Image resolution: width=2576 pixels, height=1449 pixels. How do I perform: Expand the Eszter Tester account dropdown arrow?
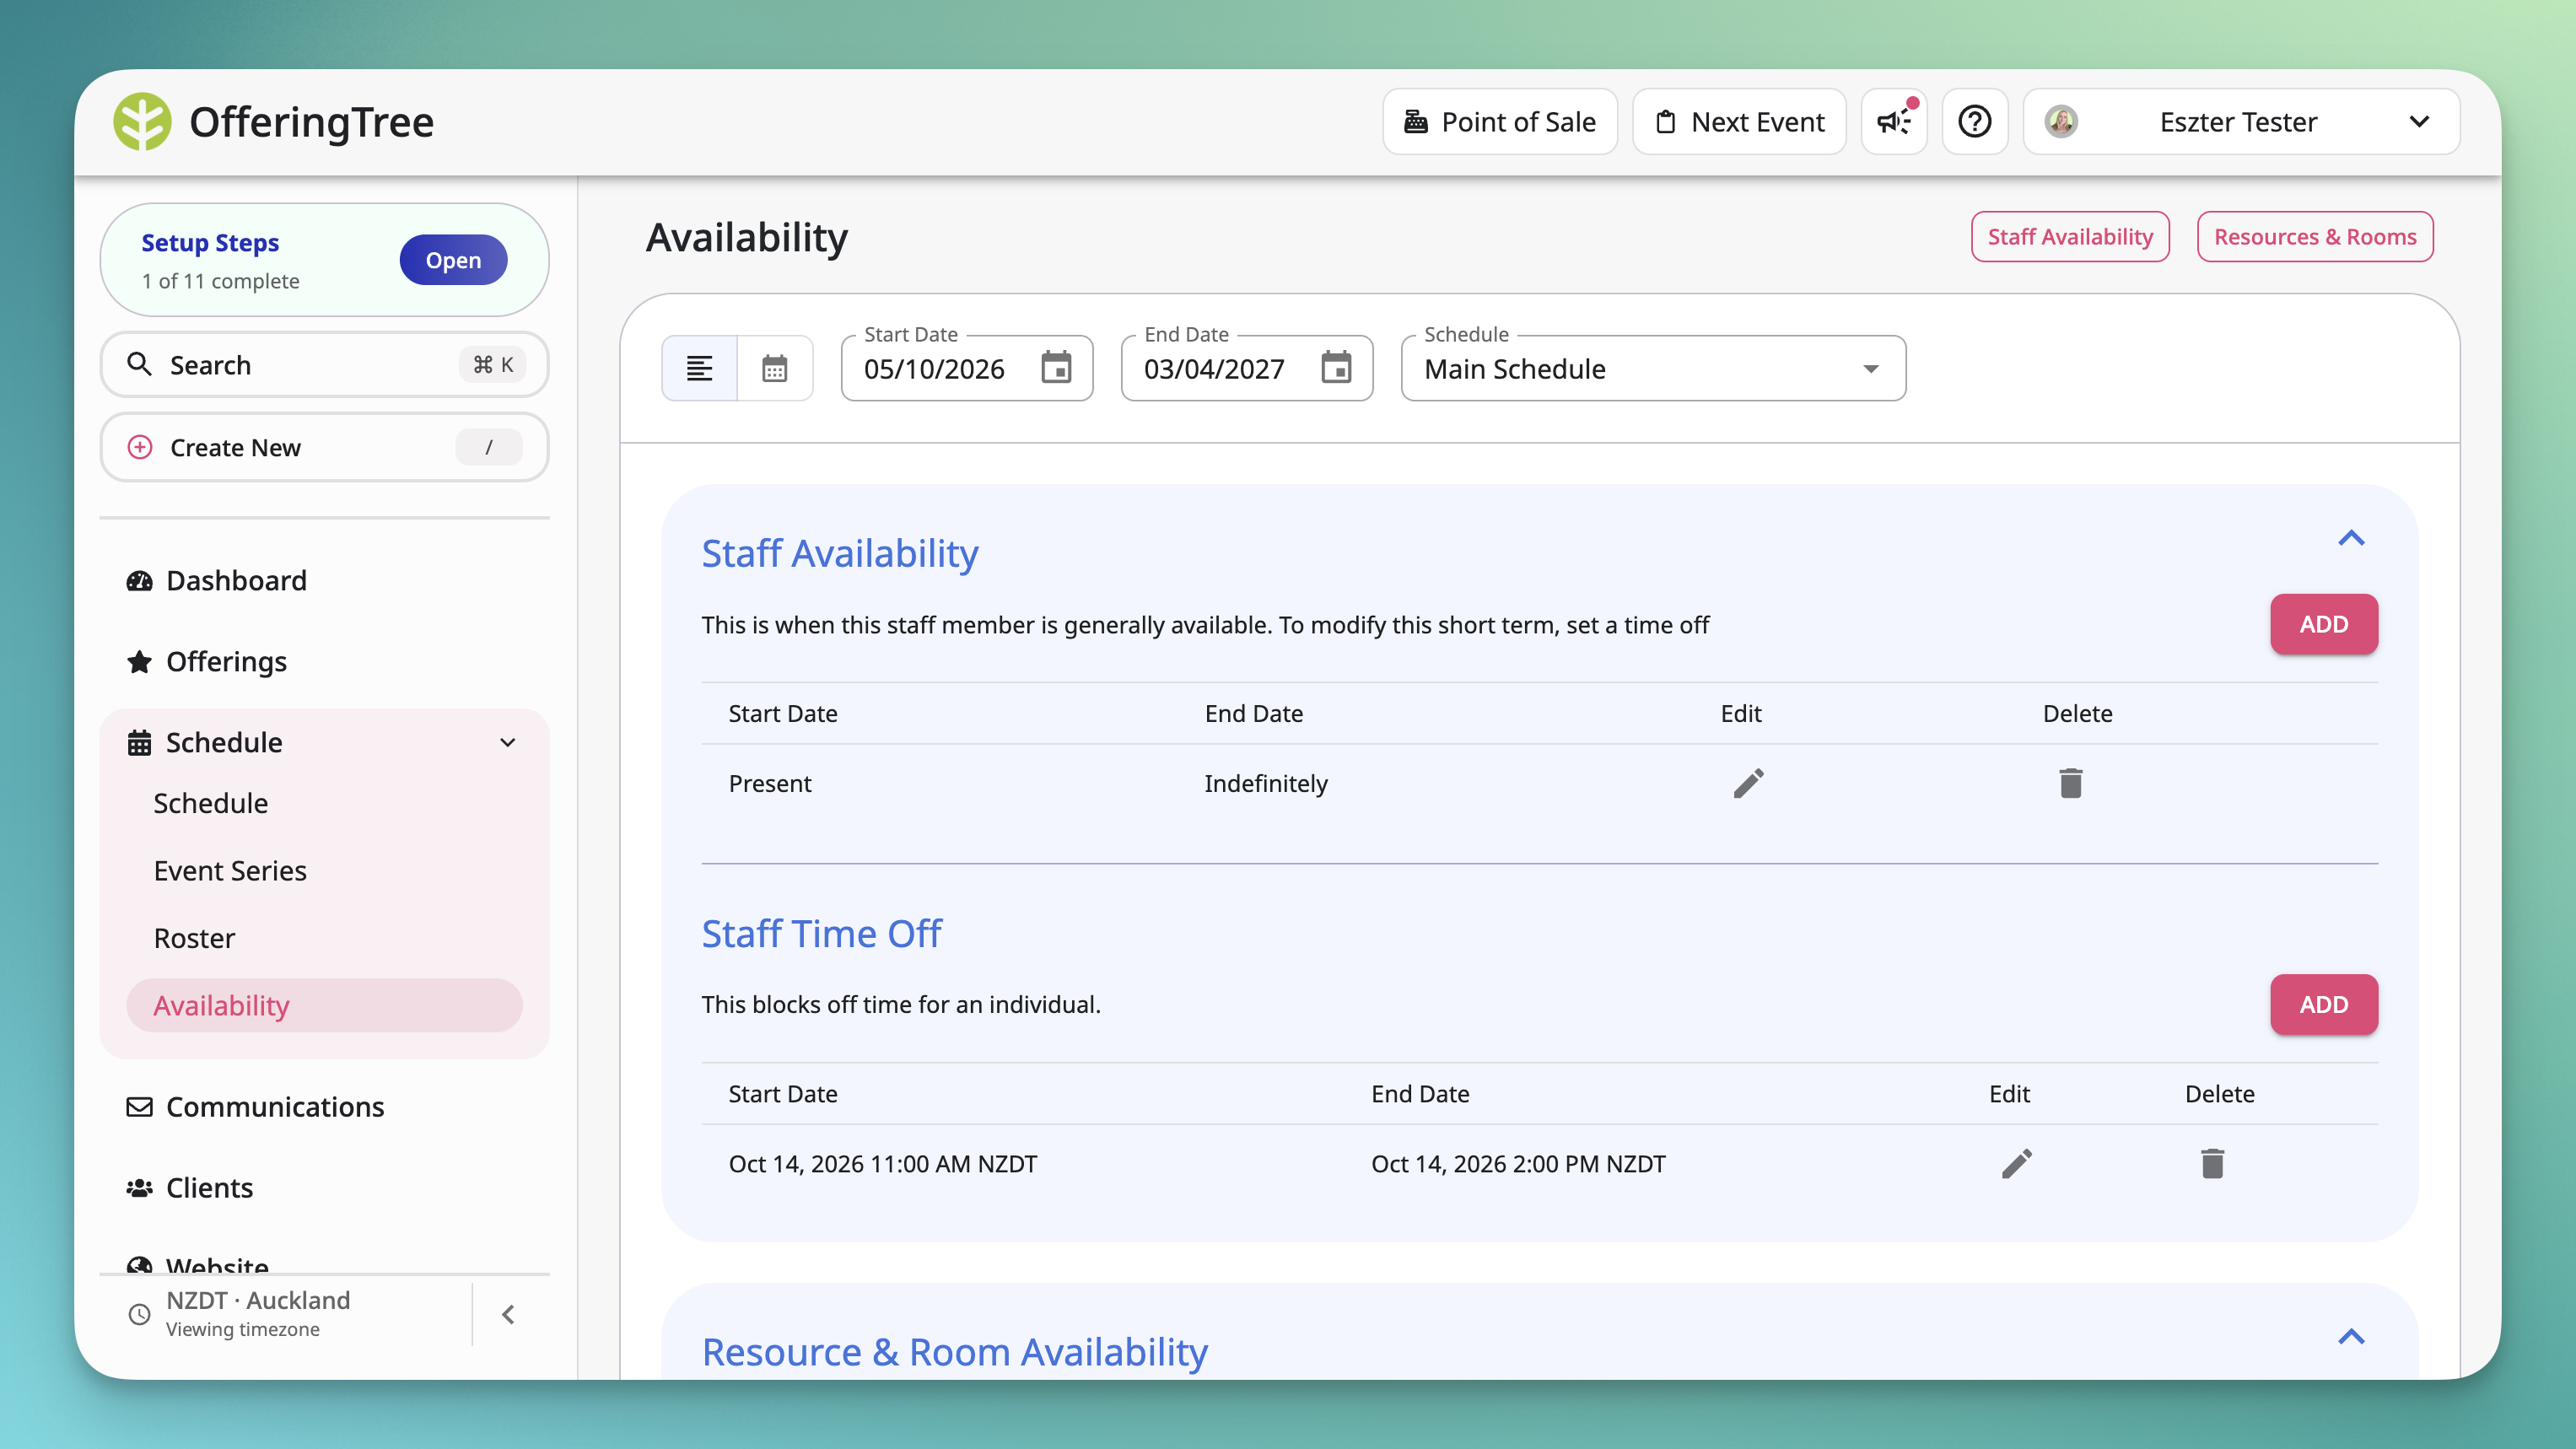click(2419, 122)
